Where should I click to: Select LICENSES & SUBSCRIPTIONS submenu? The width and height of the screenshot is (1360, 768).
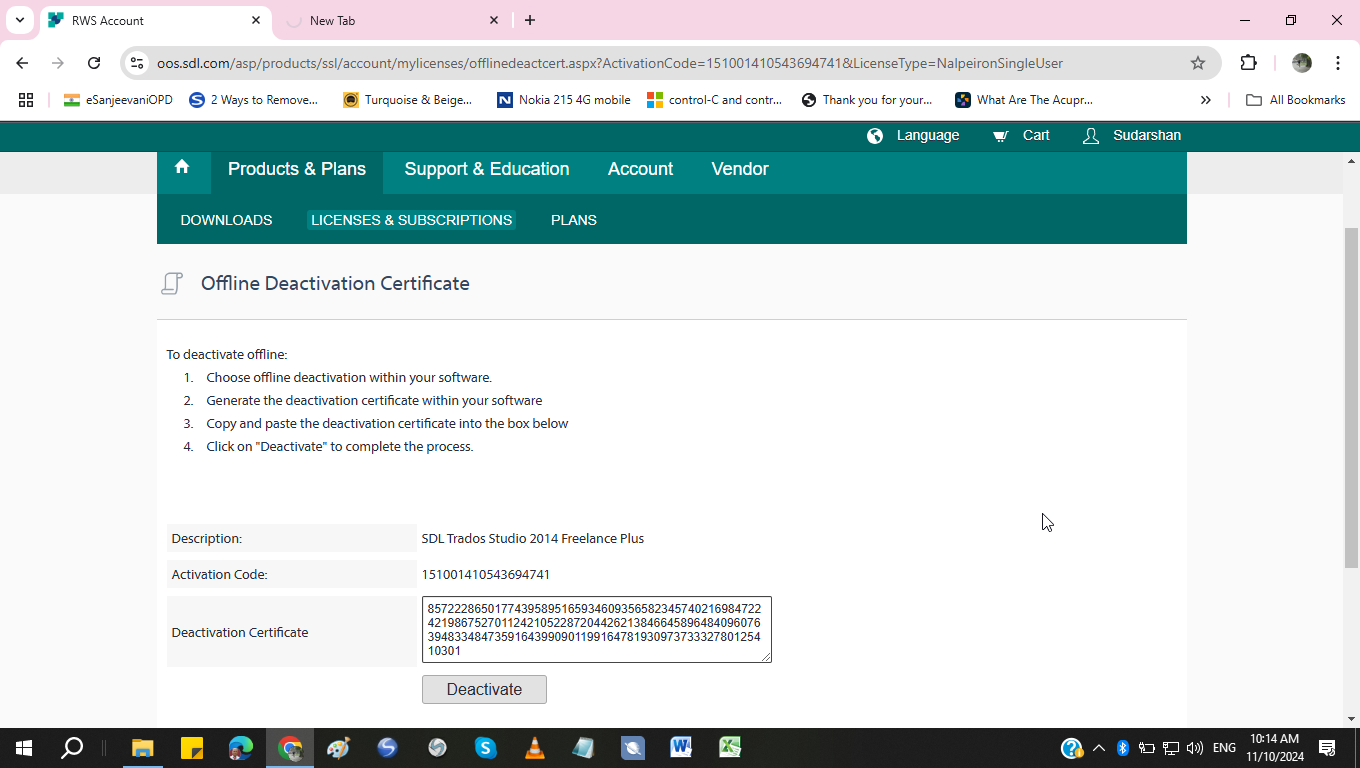point(411,220)
